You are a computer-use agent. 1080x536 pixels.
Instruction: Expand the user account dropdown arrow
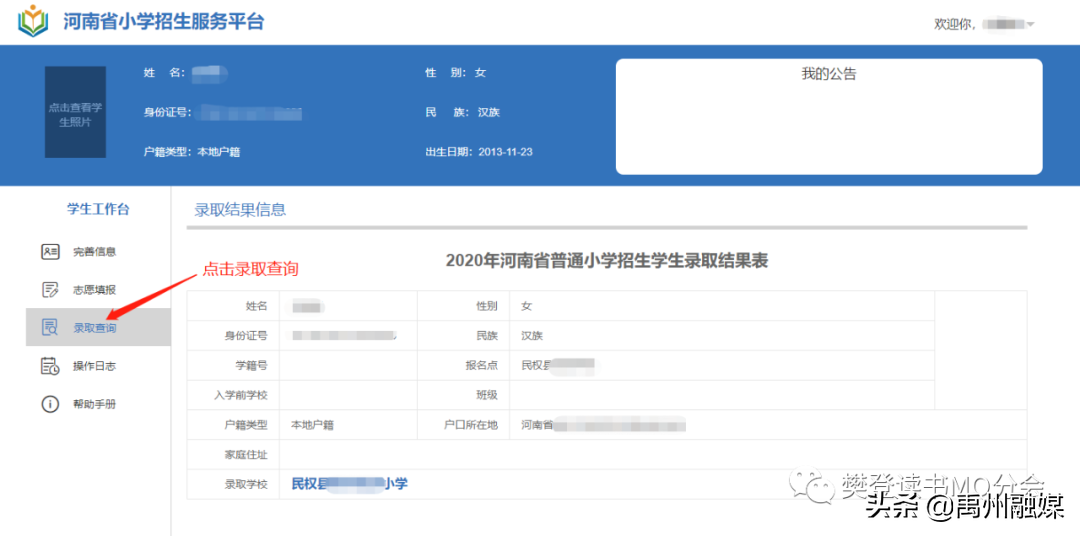[x=1030, y=24]
